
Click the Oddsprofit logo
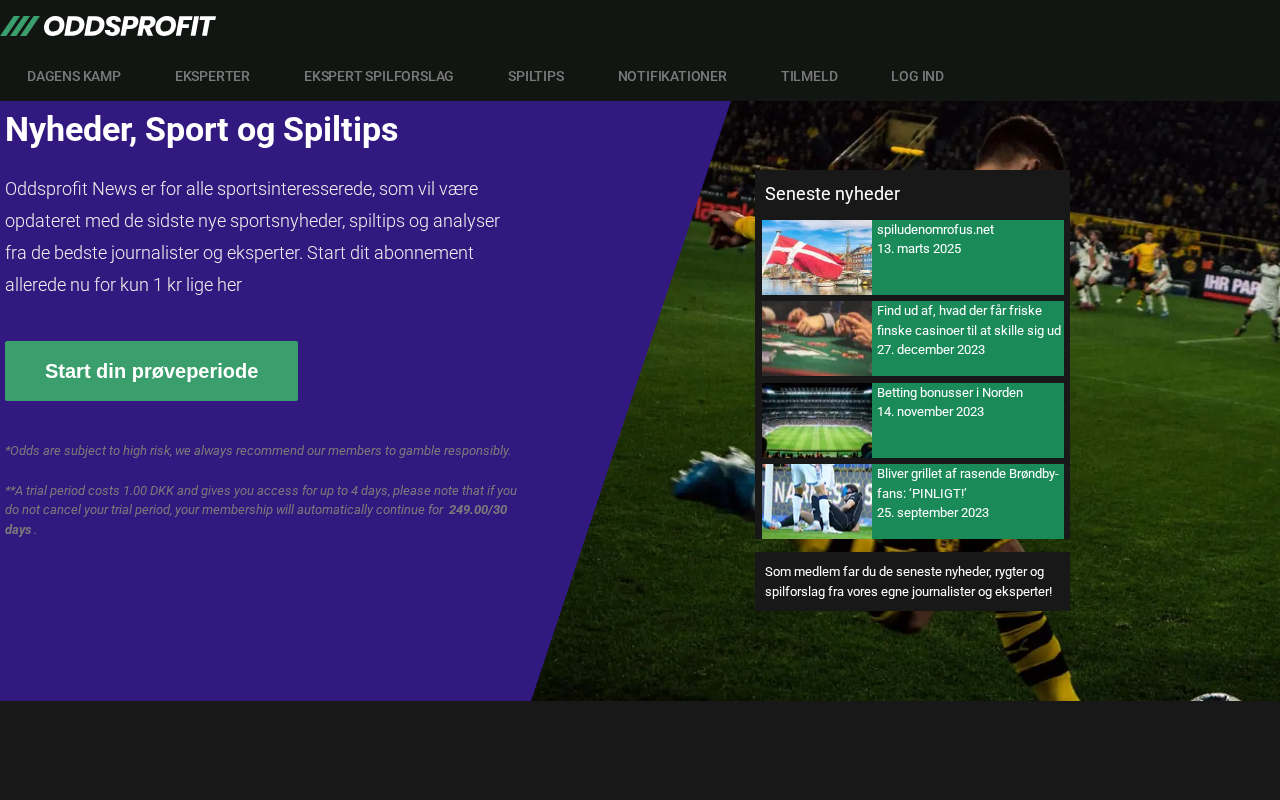point(108,26)
